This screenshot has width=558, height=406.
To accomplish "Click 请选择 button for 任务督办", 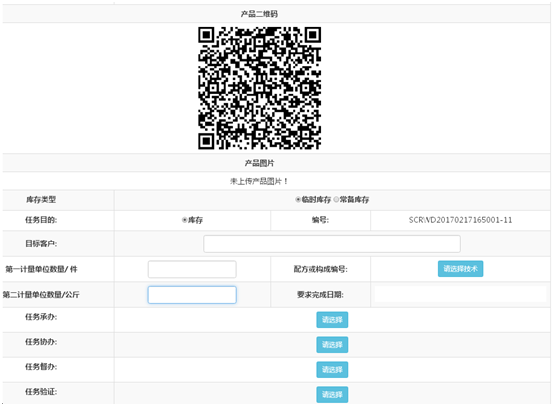I will click(332, 370).
